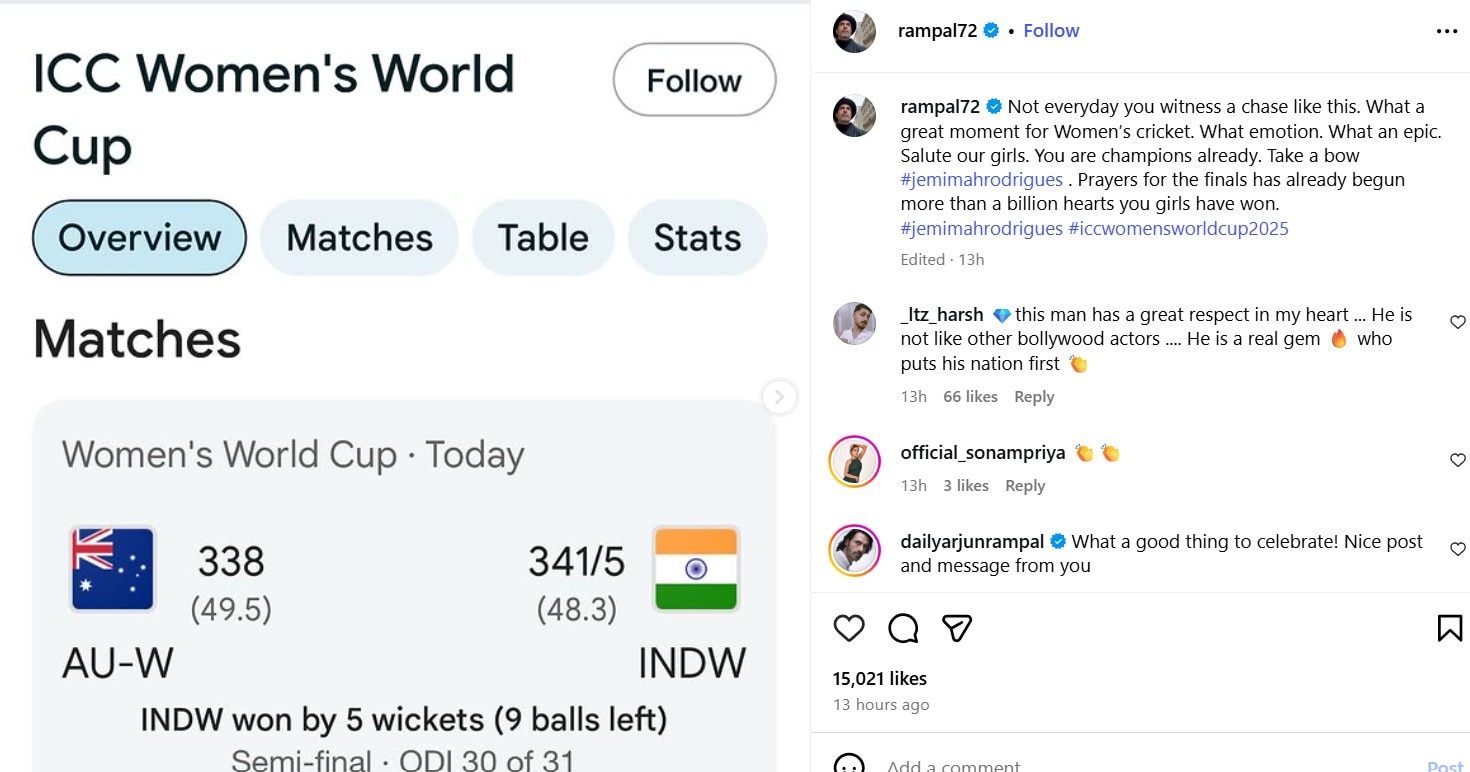Share the post with paper plane icon
This screenshot has width=1470, height=772.
point(957,628)
